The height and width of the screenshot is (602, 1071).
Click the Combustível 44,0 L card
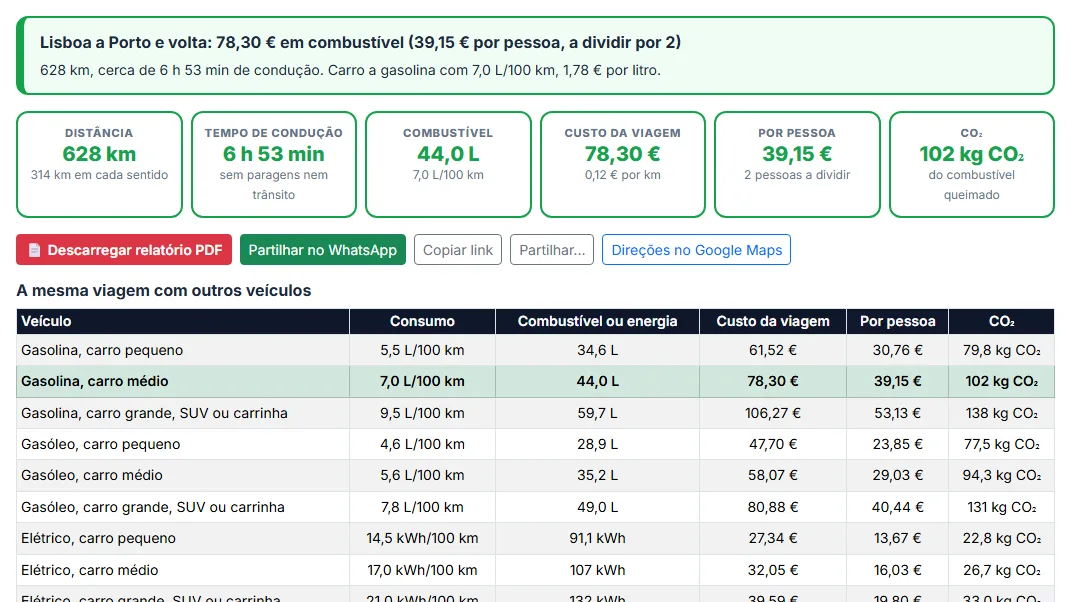coord(448,165)
